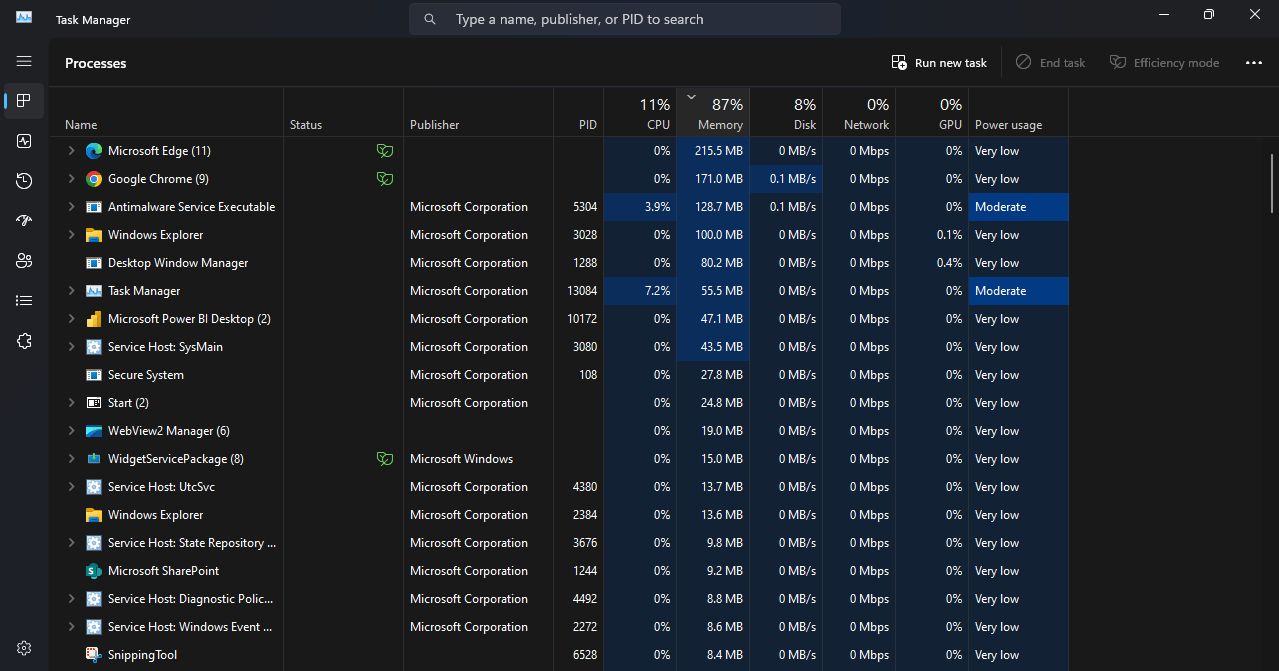This screenshot has height=671, width=1279.
Task: Open the Users page in sidebar
Action: pos(24,261)
